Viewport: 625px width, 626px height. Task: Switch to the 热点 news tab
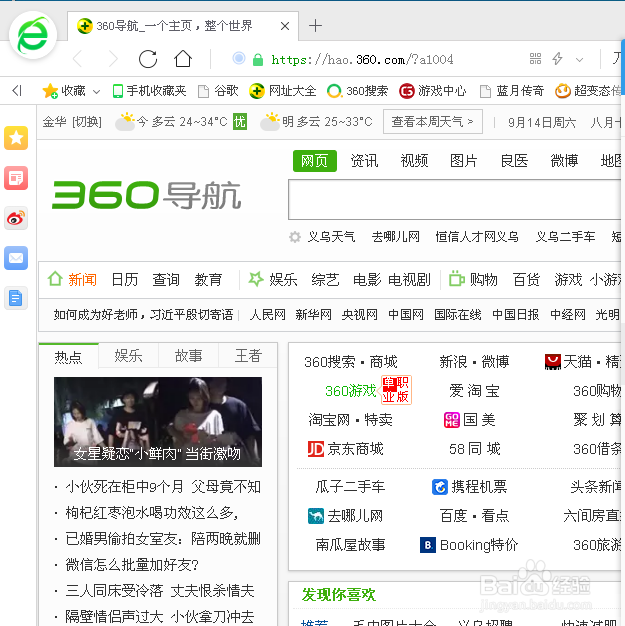(68, 357)
